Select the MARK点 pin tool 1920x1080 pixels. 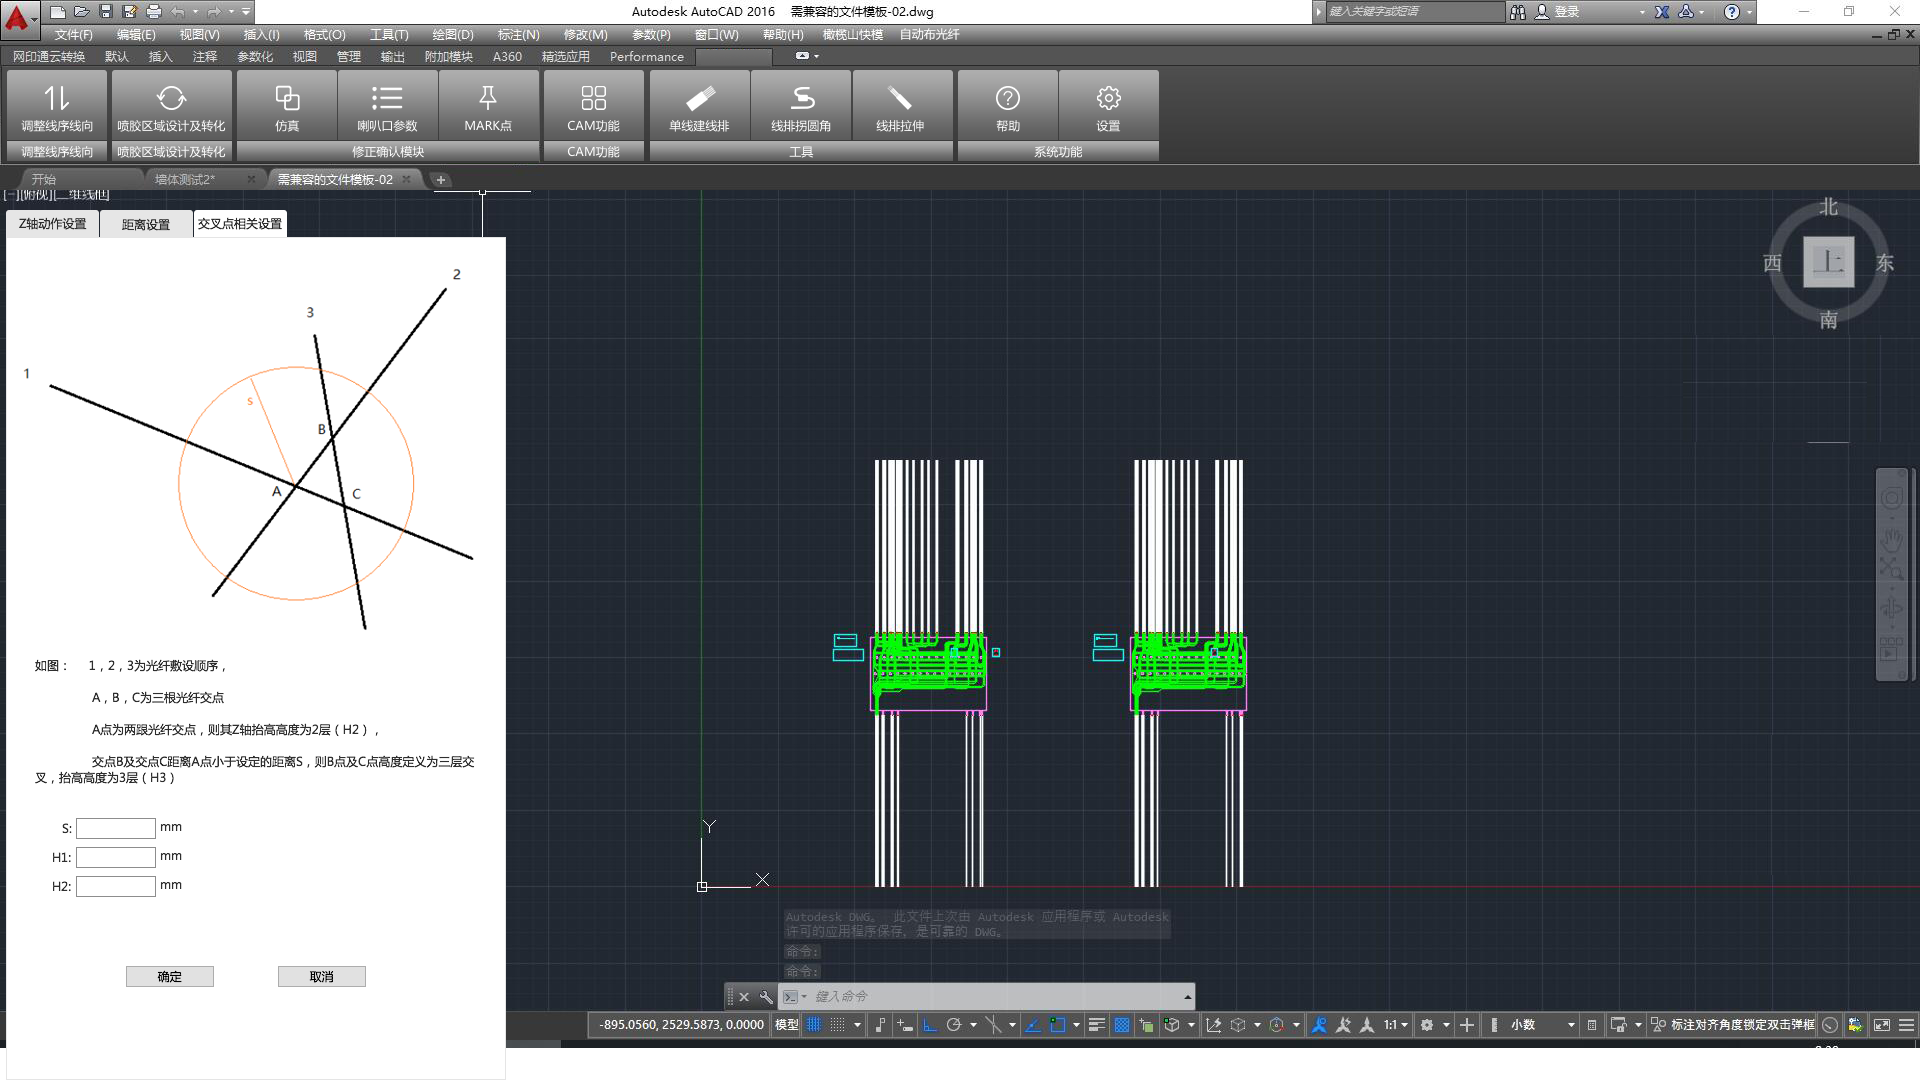(x=488, y=105)
